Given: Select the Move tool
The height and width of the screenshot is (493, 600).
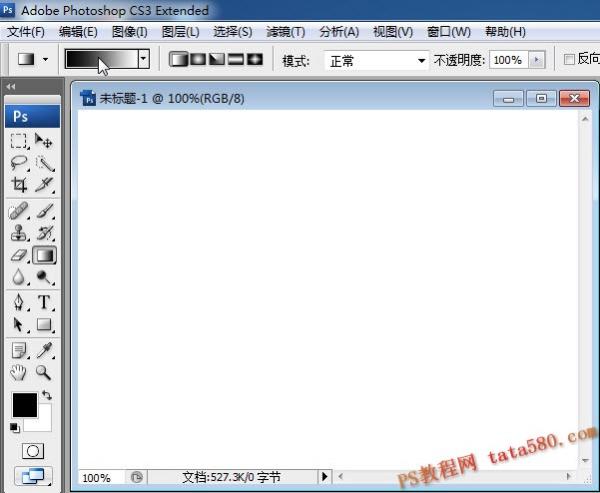Looking at the screenshot, I should pos(44,141).
